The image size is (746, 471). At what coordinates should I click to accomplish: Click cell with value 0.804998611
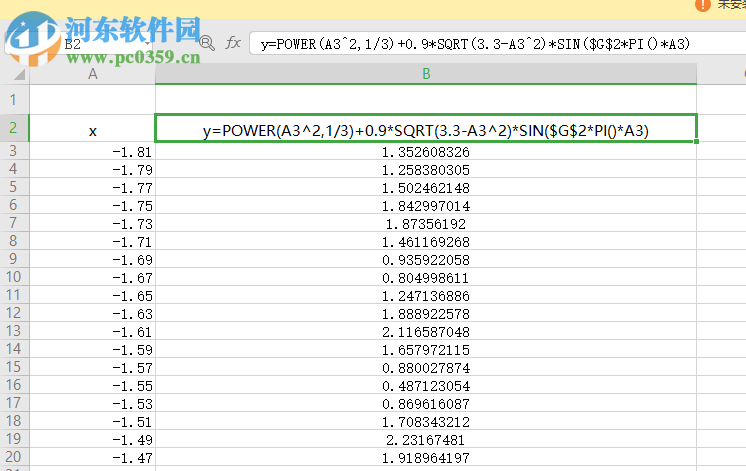click(426, 277)
